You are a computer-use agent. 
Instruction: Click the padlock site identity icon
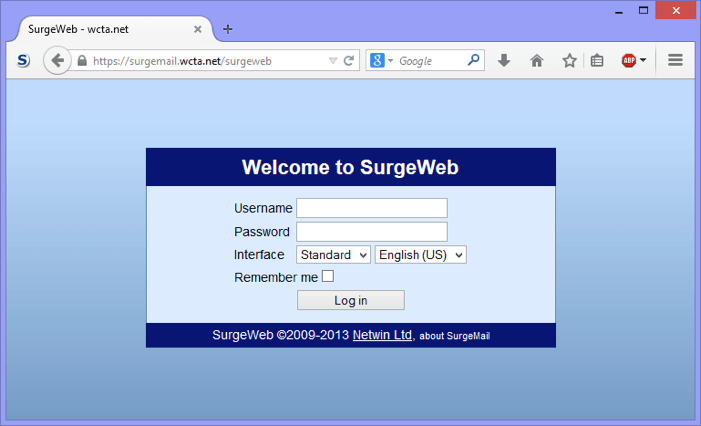pyautogui.click(x=82, y=61)
